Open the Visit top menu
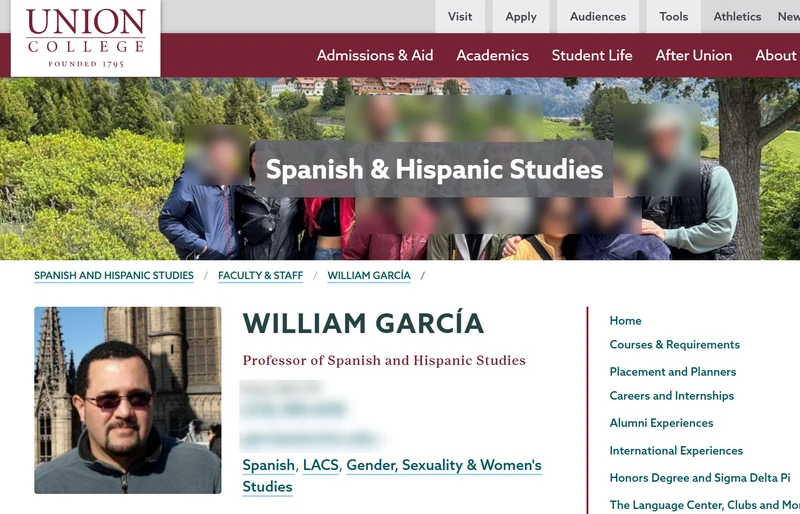The height and width of the screenshot is (514, 800). click(460, 16)
